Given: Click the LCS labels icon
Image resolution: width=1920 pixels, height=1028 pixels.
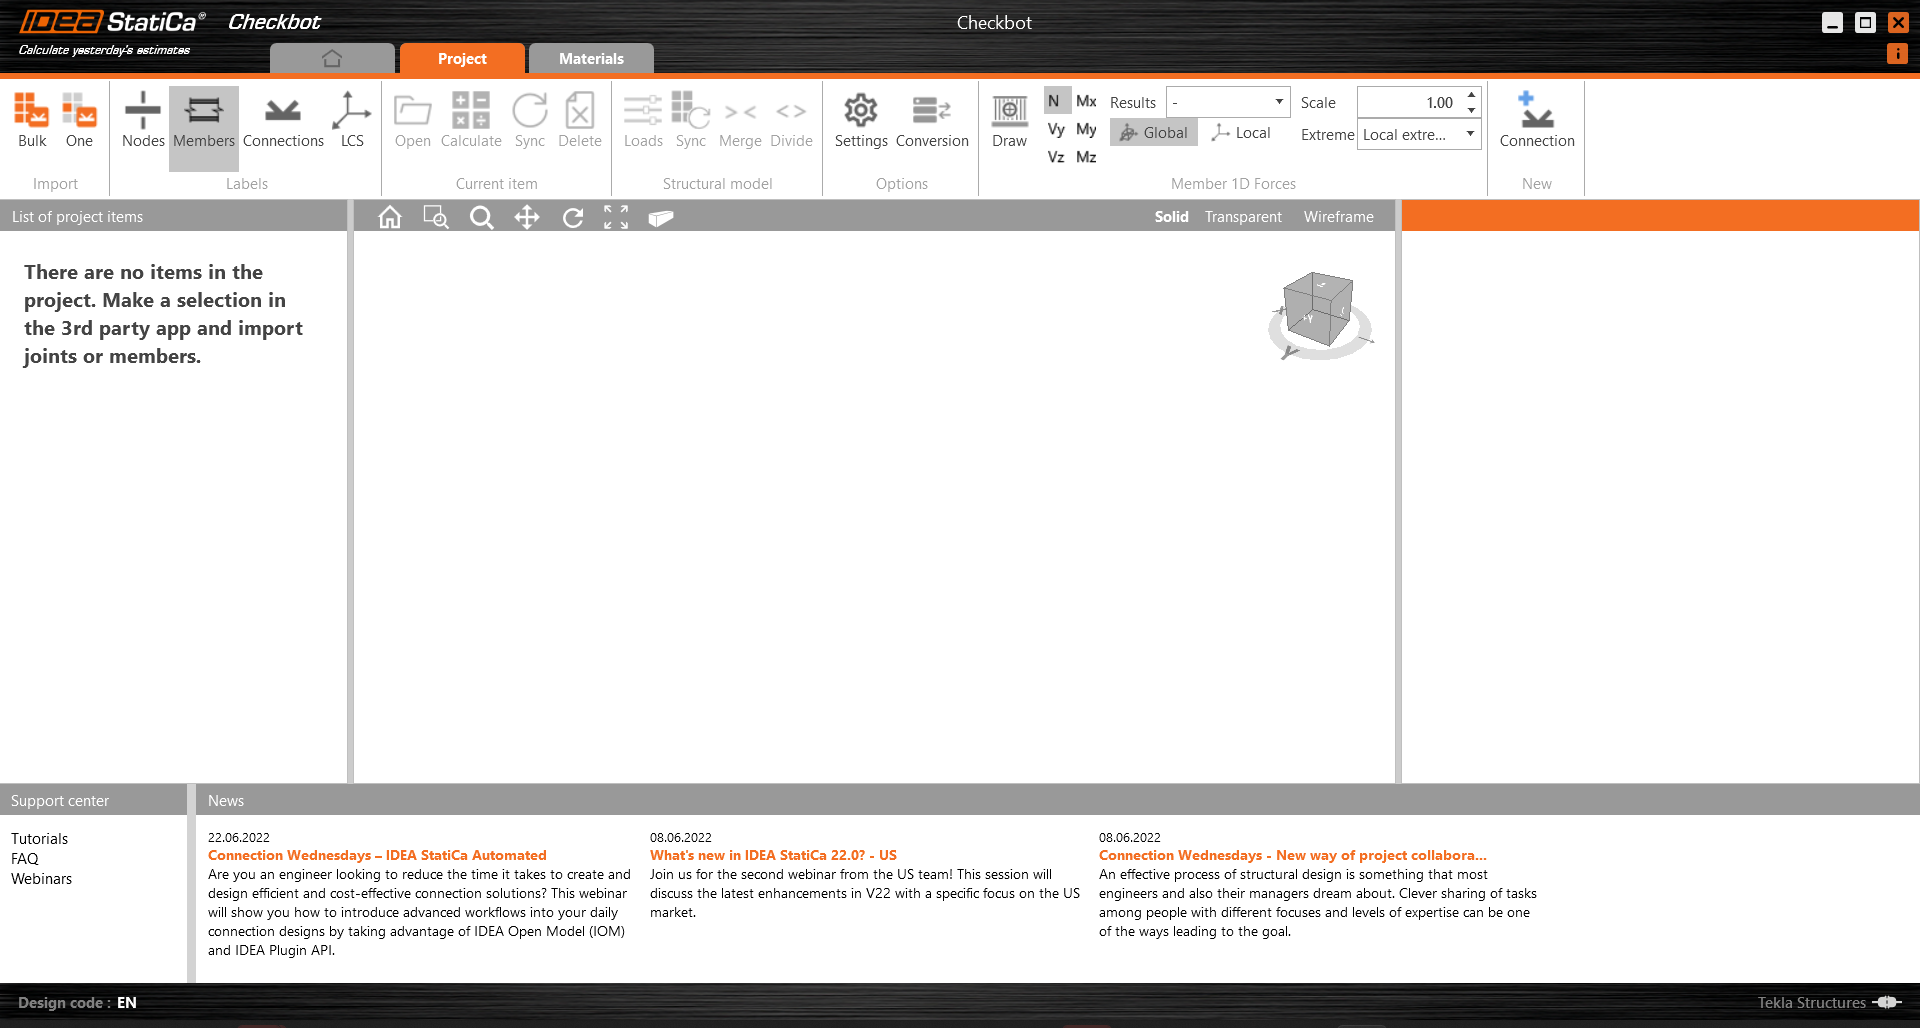Looking at the screenshot, I should (352, 120).
